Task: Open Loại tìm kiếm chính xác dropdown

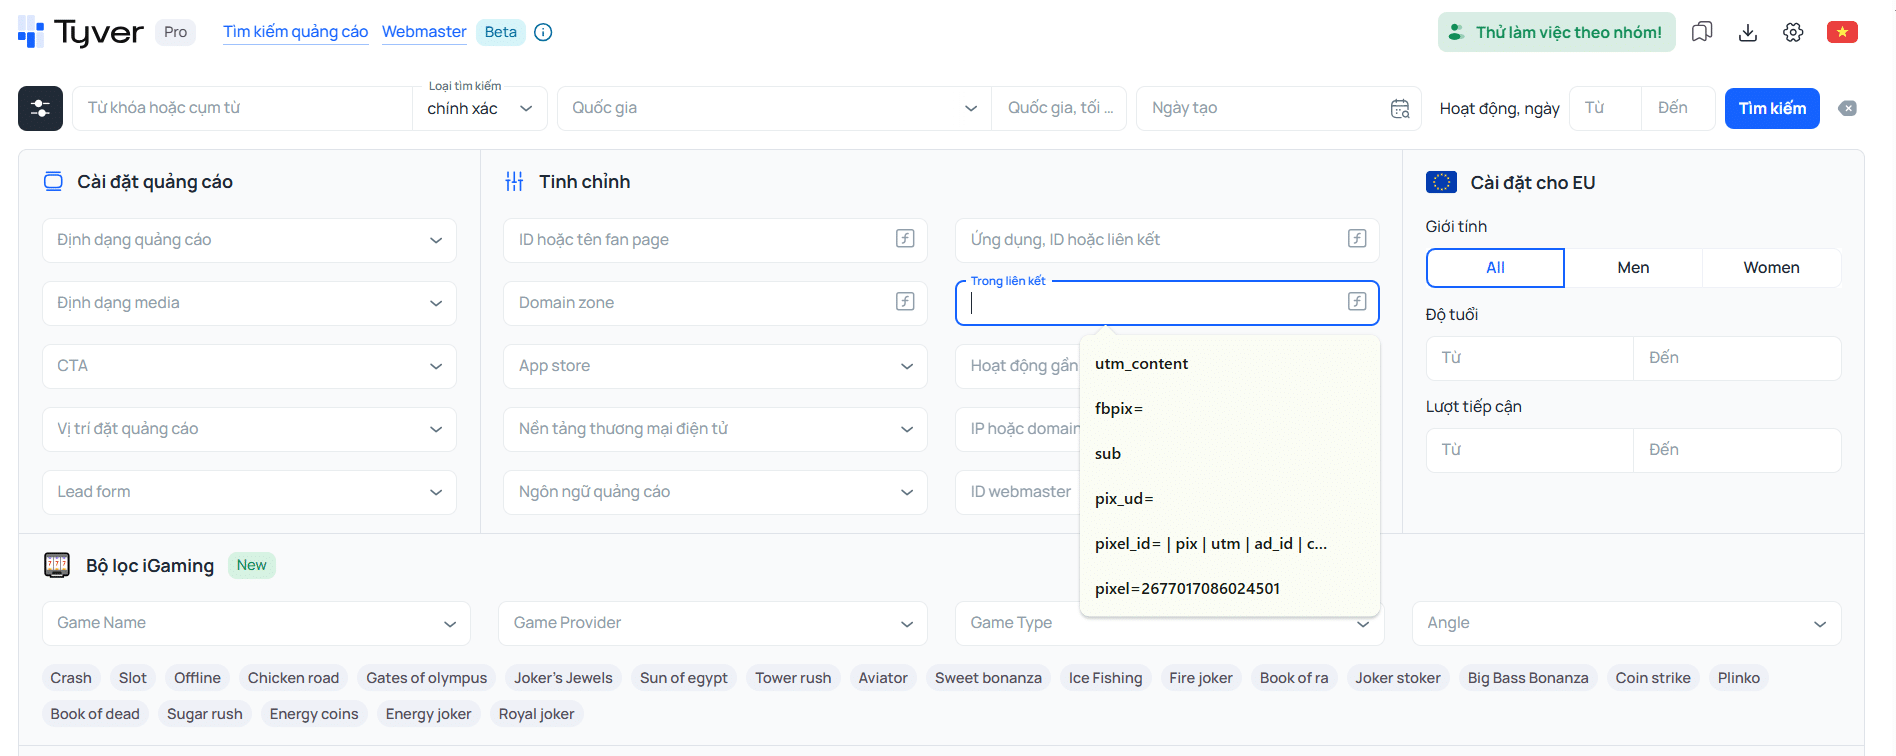Action: pos(480,108)
